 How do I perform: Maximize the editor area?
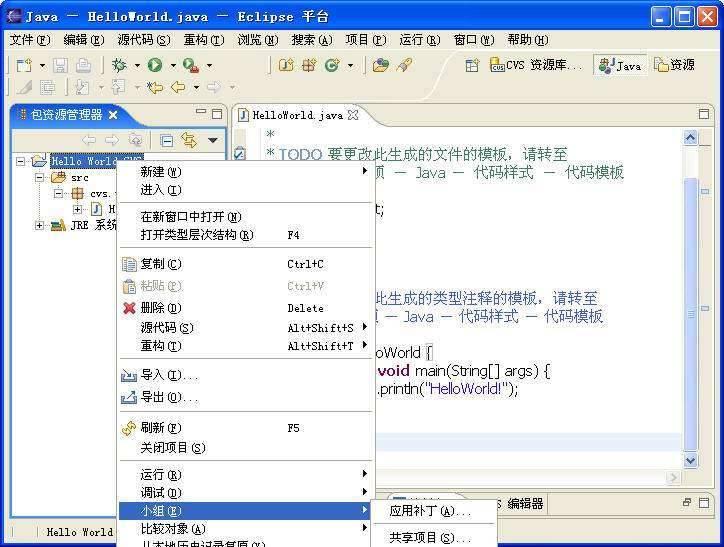704,114
